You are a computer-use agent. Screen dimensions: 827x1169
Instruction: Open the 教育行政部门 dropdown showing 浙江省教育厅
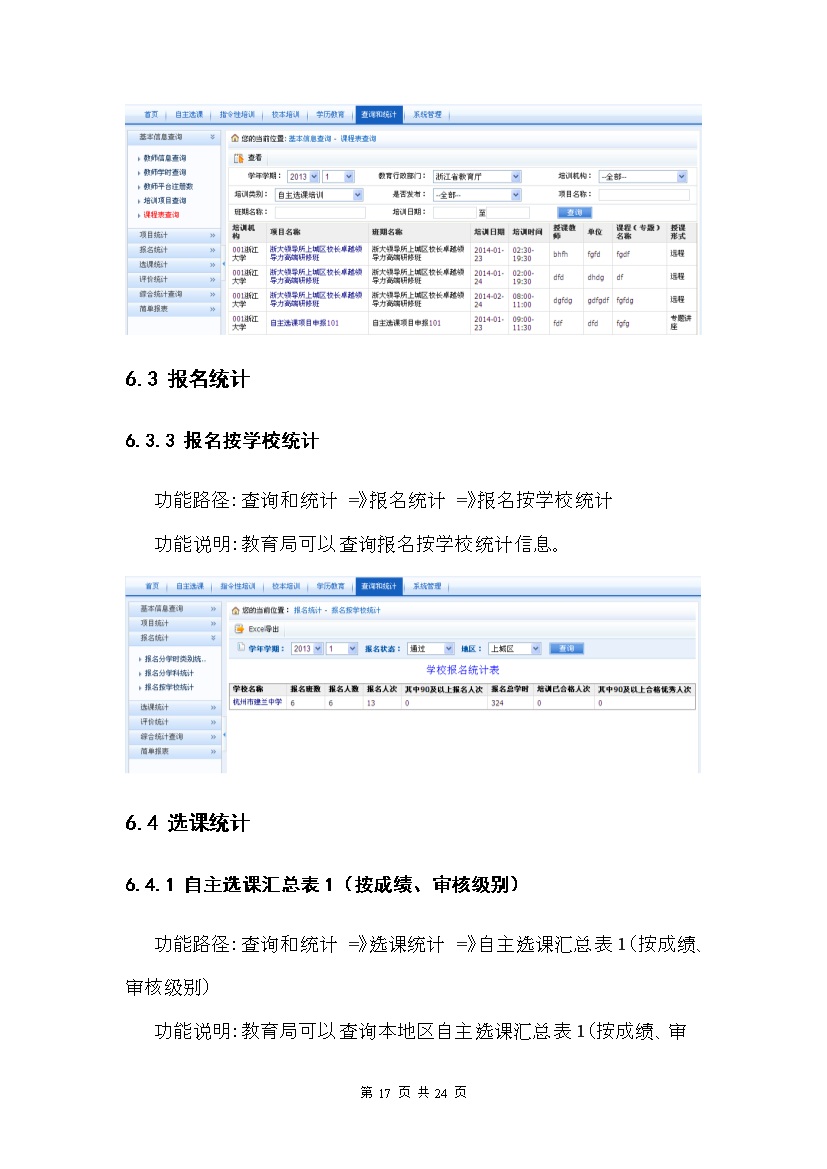coord(516,176)
